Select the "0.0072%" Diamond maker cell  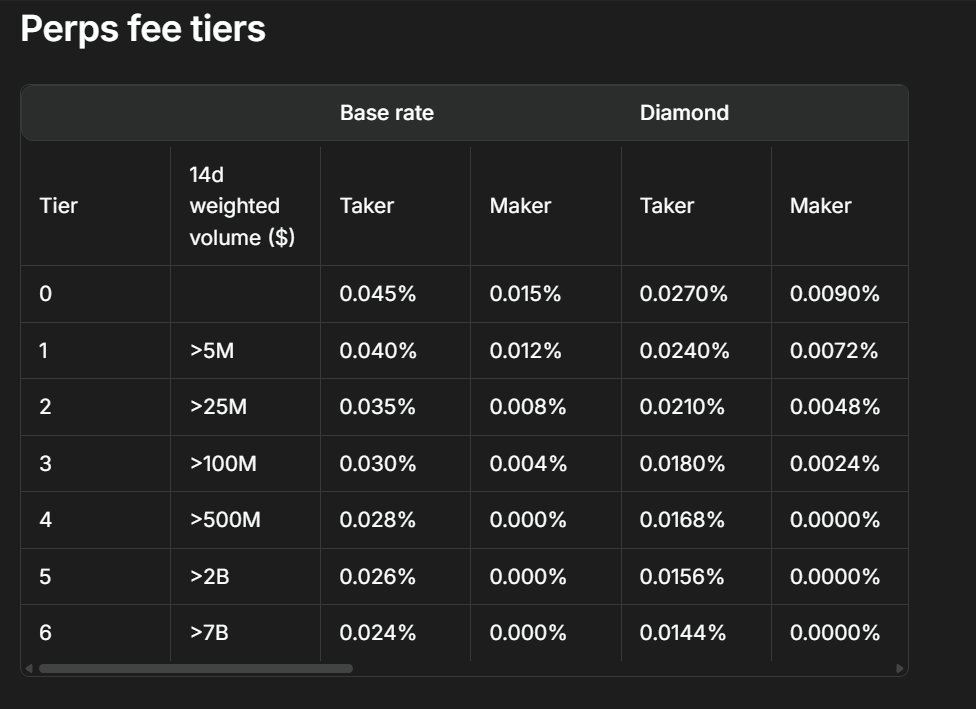tap(834, 351)
